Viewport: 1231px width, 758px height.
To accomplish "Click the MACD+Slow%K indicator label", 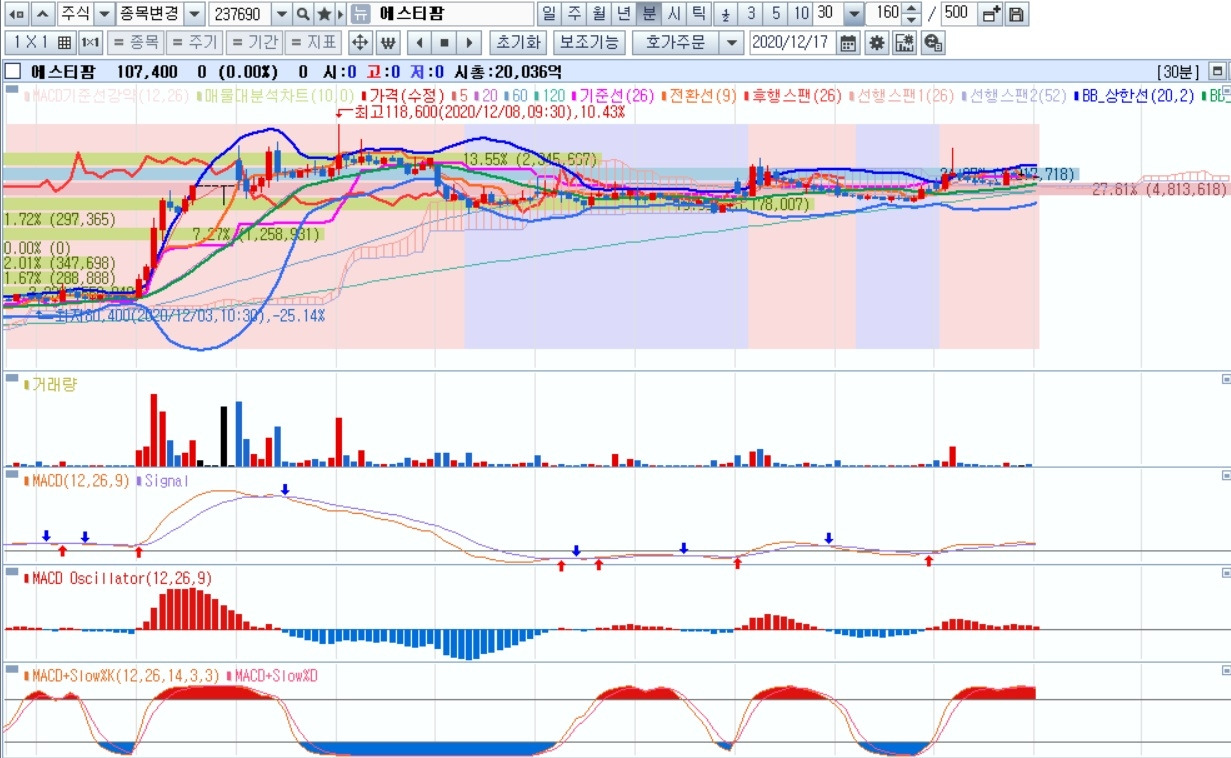I will [x=126, y=676].
